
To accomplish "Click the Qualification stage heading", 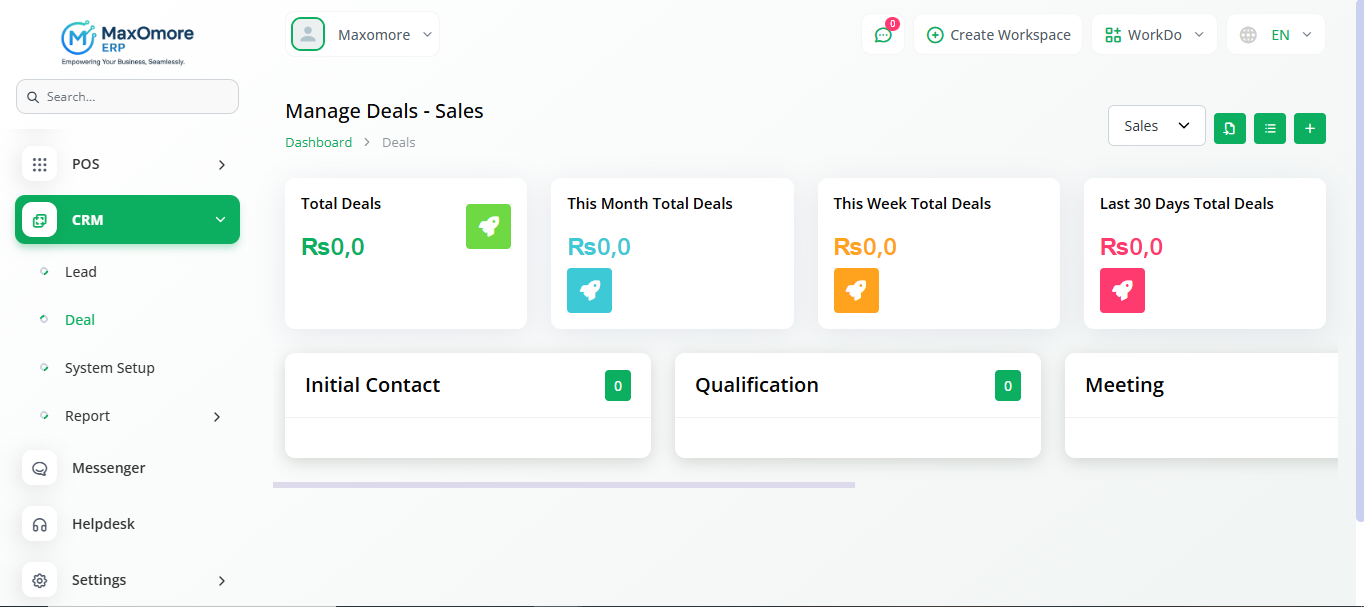I will coord(757,385).
